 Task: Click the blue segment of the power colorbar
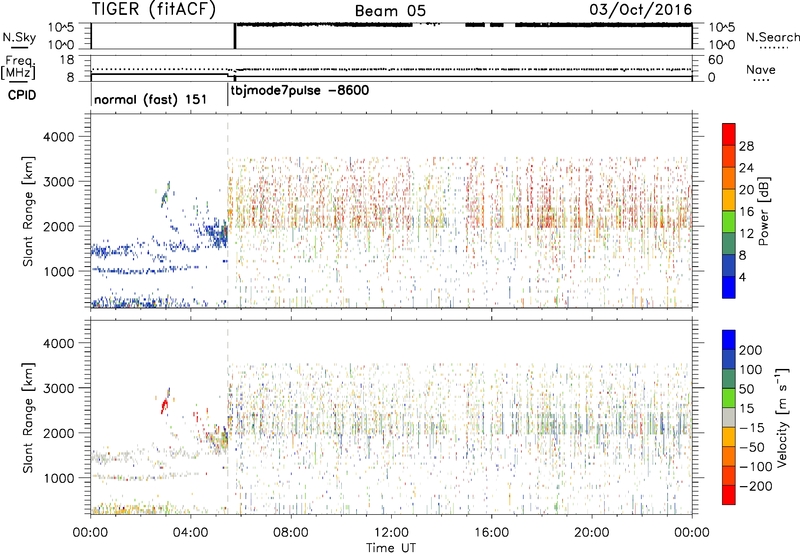729,287
